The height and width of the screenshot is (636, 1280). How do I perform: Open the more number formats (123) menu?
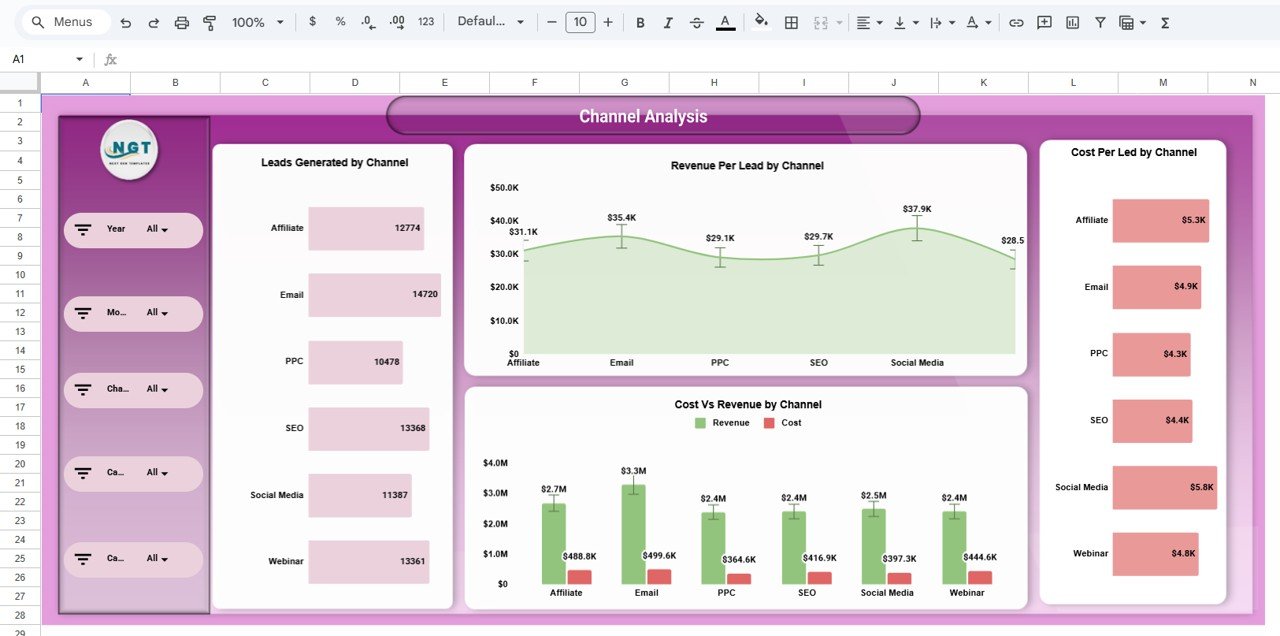click(426, 21)
